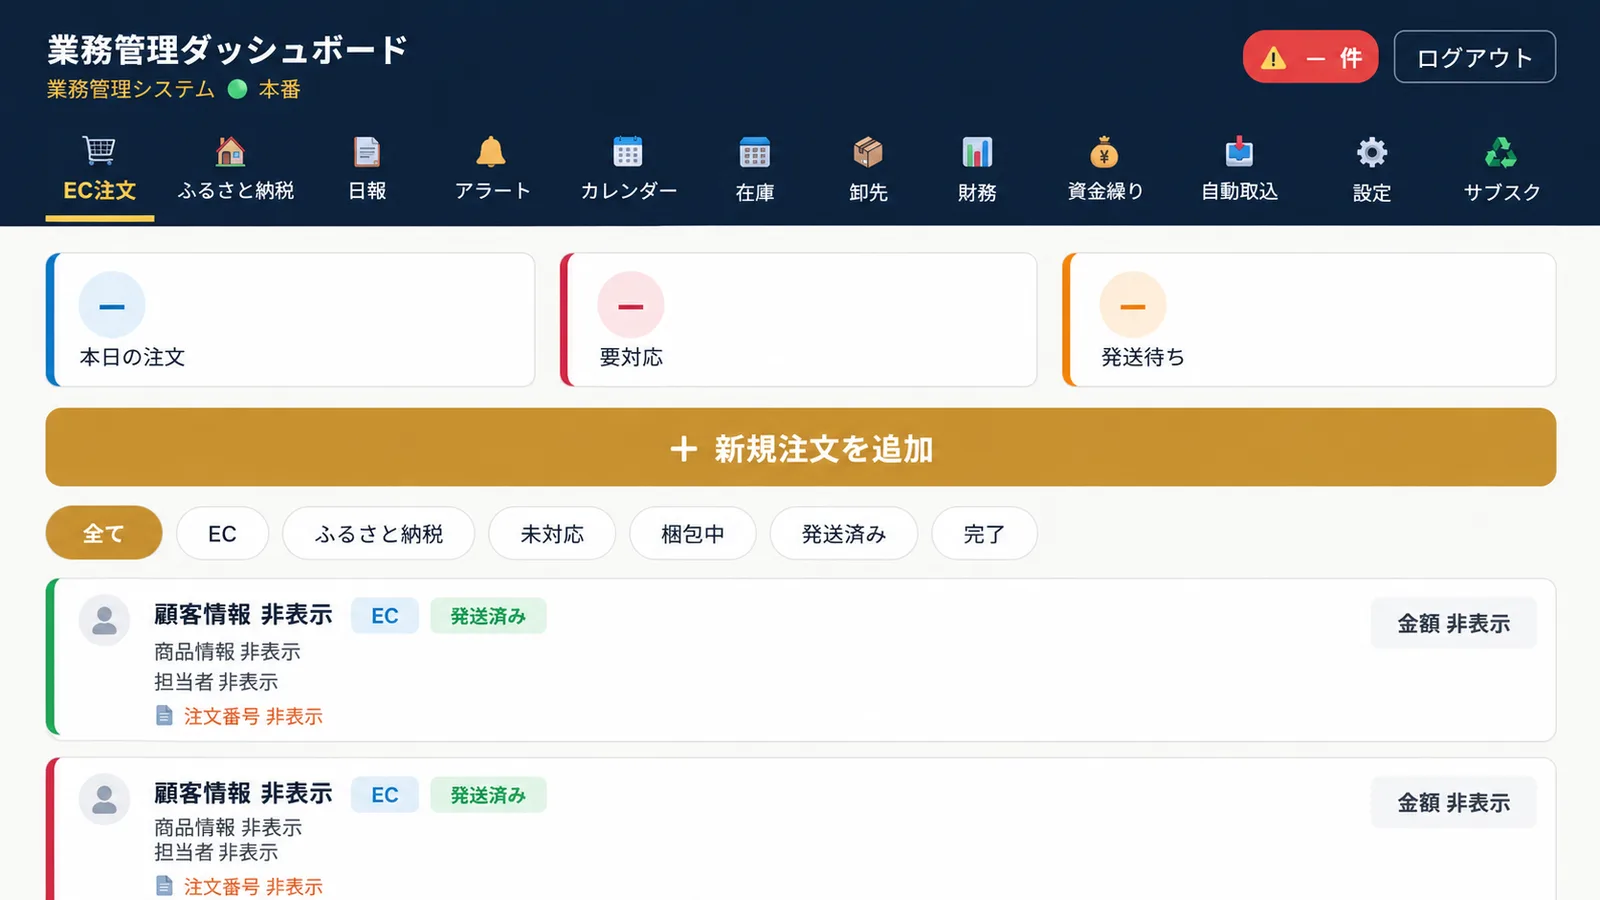Show 梱包中 orders filter
This screenshot has width=1600, height=900.
click(692, 533)
